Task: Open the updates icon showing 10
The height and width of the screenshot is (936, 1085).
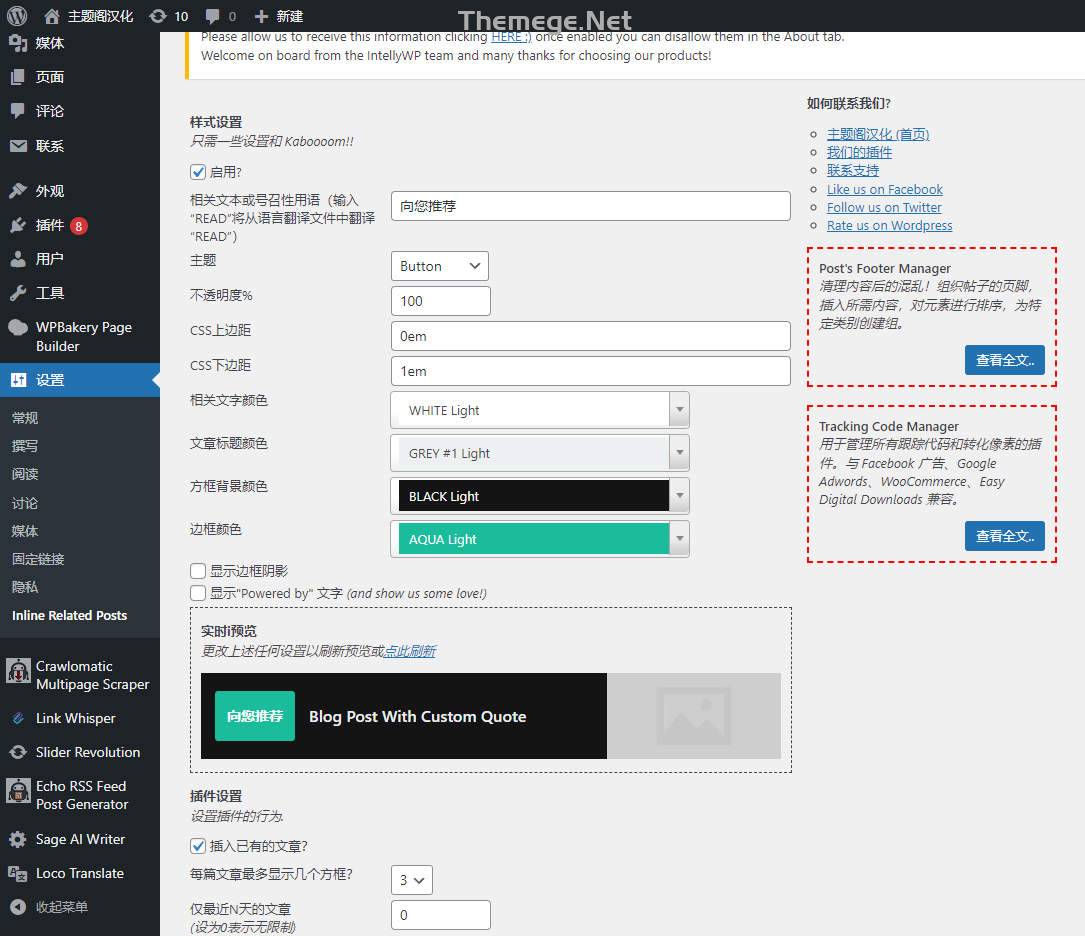Action: click(x=158, y=16)
